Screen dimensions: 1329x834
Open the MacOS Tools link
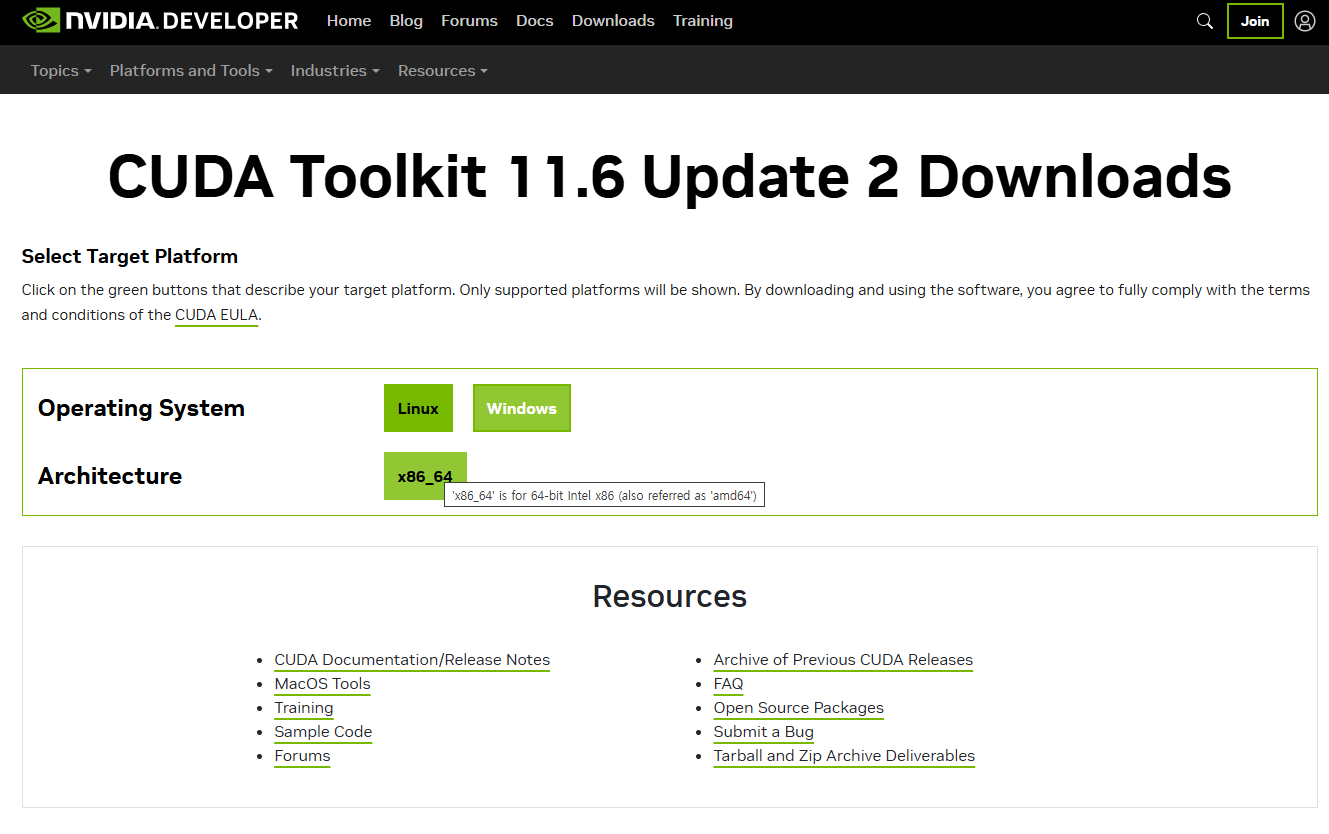322,684
